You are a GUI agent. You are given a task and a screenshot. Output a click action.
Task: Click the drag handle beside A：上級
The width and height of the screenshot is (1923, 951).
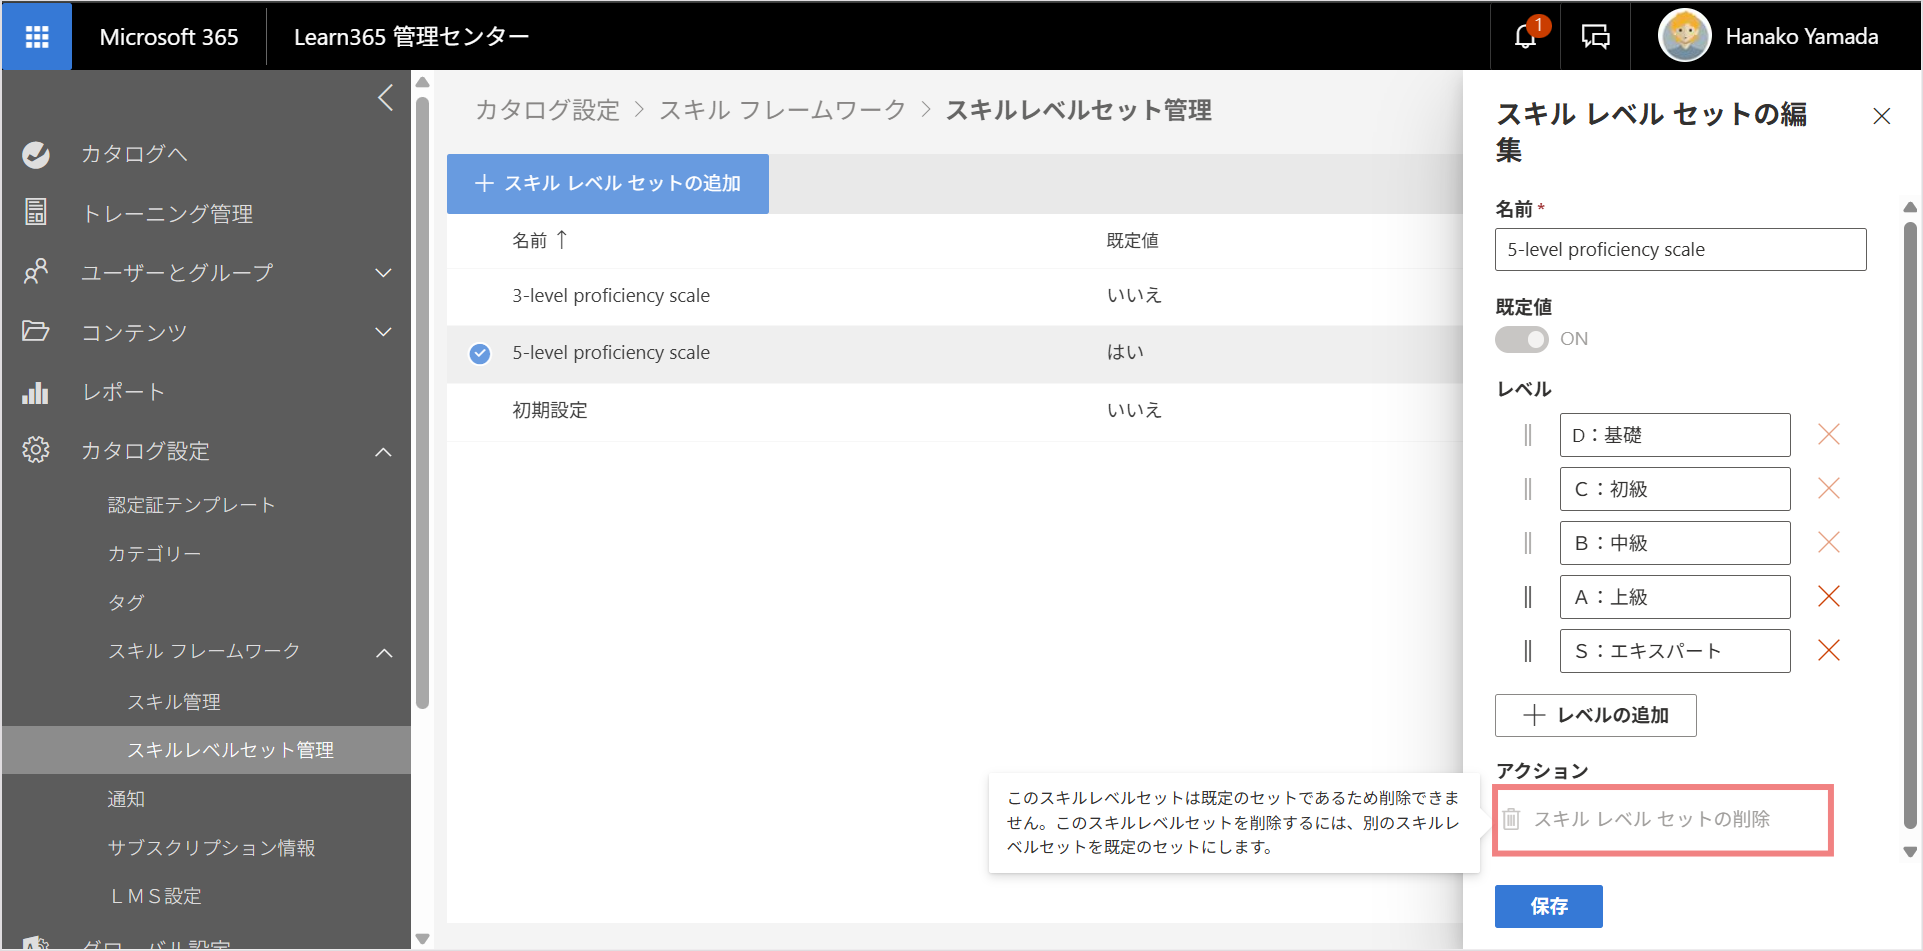point(1528,597)
